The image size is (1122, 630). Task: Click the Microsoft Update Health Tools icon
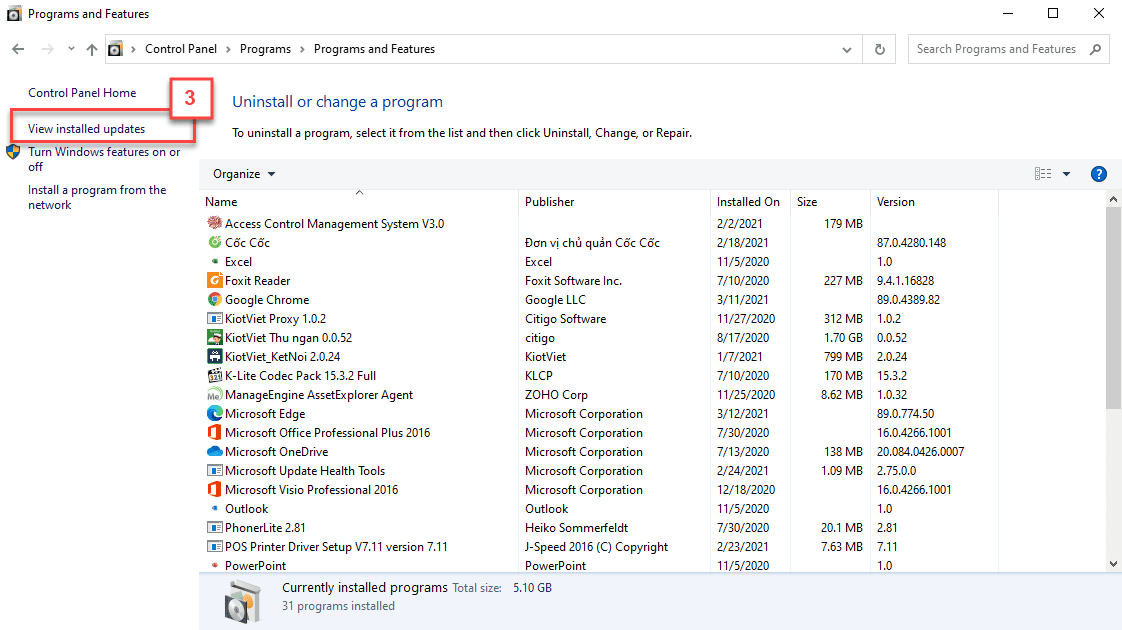[214, 470]
